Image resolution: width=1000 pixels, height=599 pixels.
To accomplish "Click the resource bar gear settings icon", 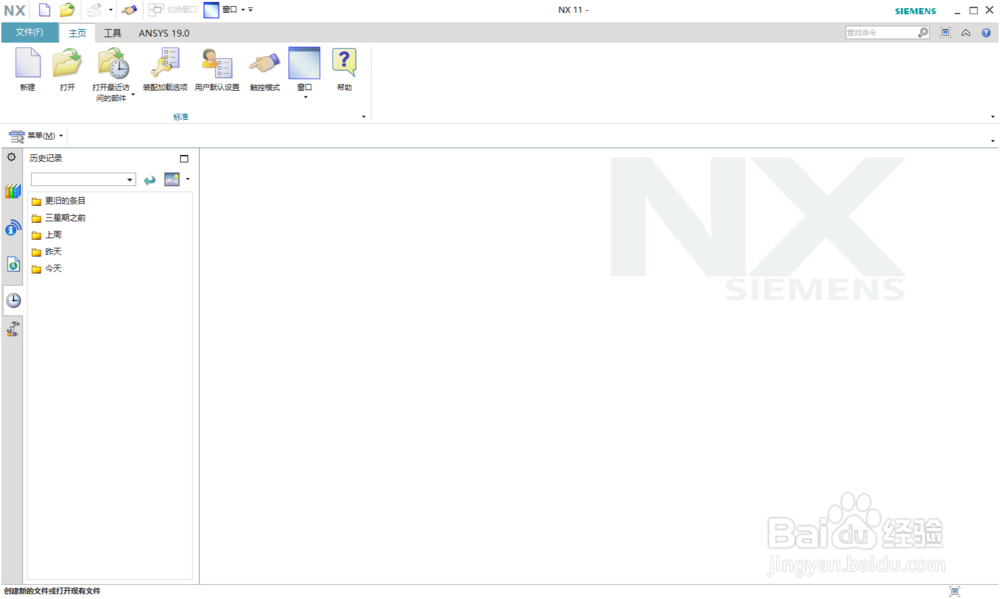I will pyautogui.click(x=11, y=157).
